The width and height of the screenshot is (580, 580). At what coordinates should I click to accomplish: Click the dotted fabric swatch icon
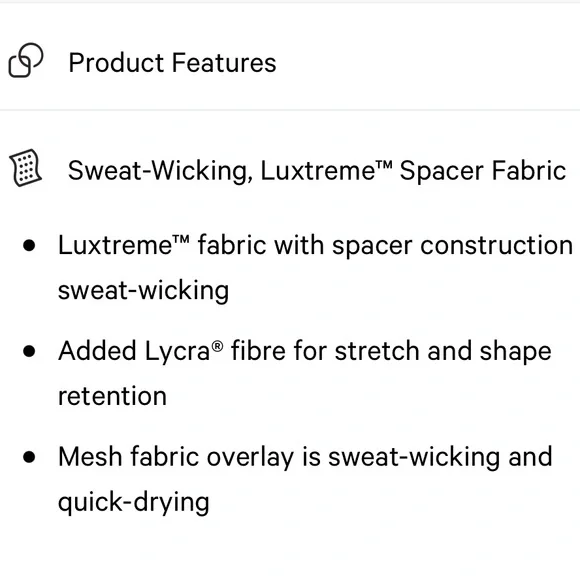(x=26, y=168)
